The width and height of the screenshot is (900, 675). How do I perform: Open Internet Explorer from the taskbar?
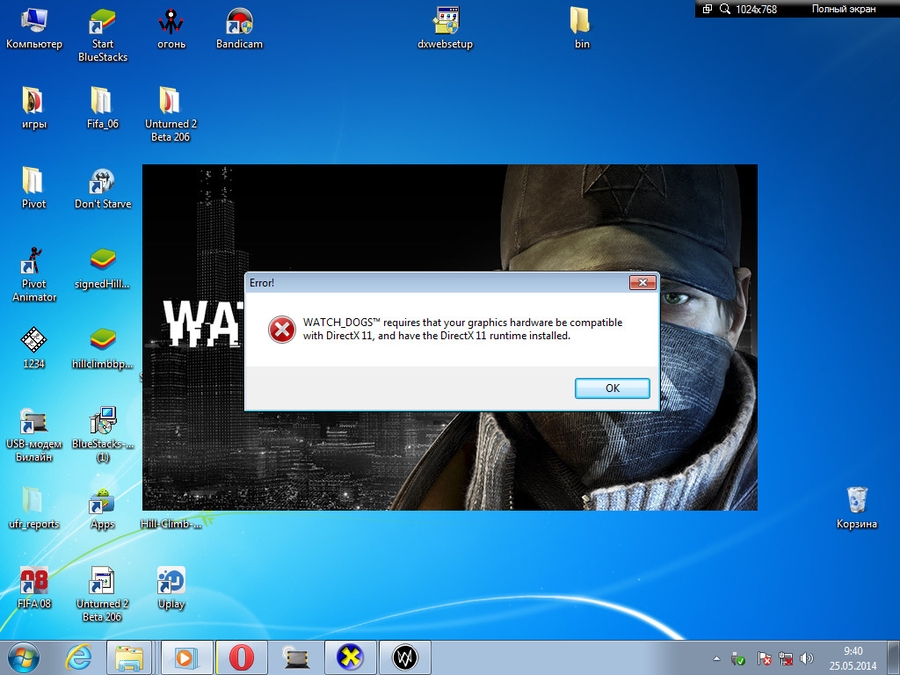[78, 657]
